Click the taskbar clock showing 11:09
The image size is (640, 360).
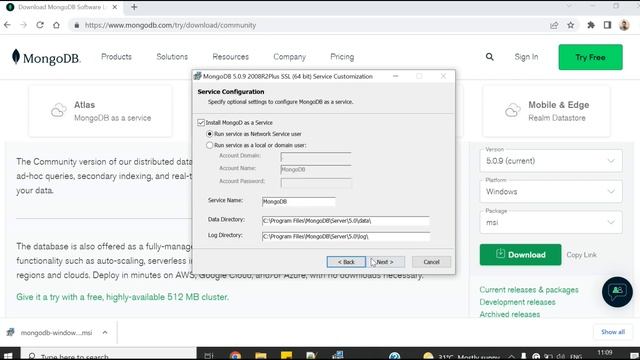tap(605, 353)
